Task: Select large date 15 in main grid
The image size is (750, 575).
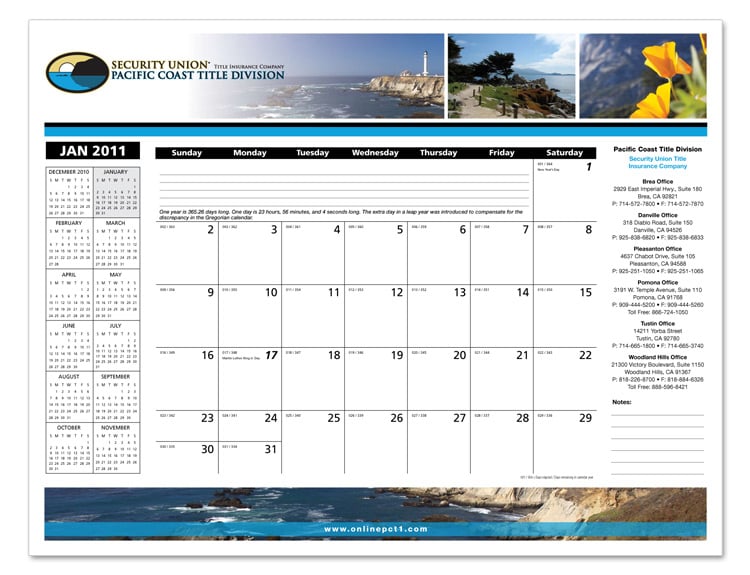Action: click(585, 292)
